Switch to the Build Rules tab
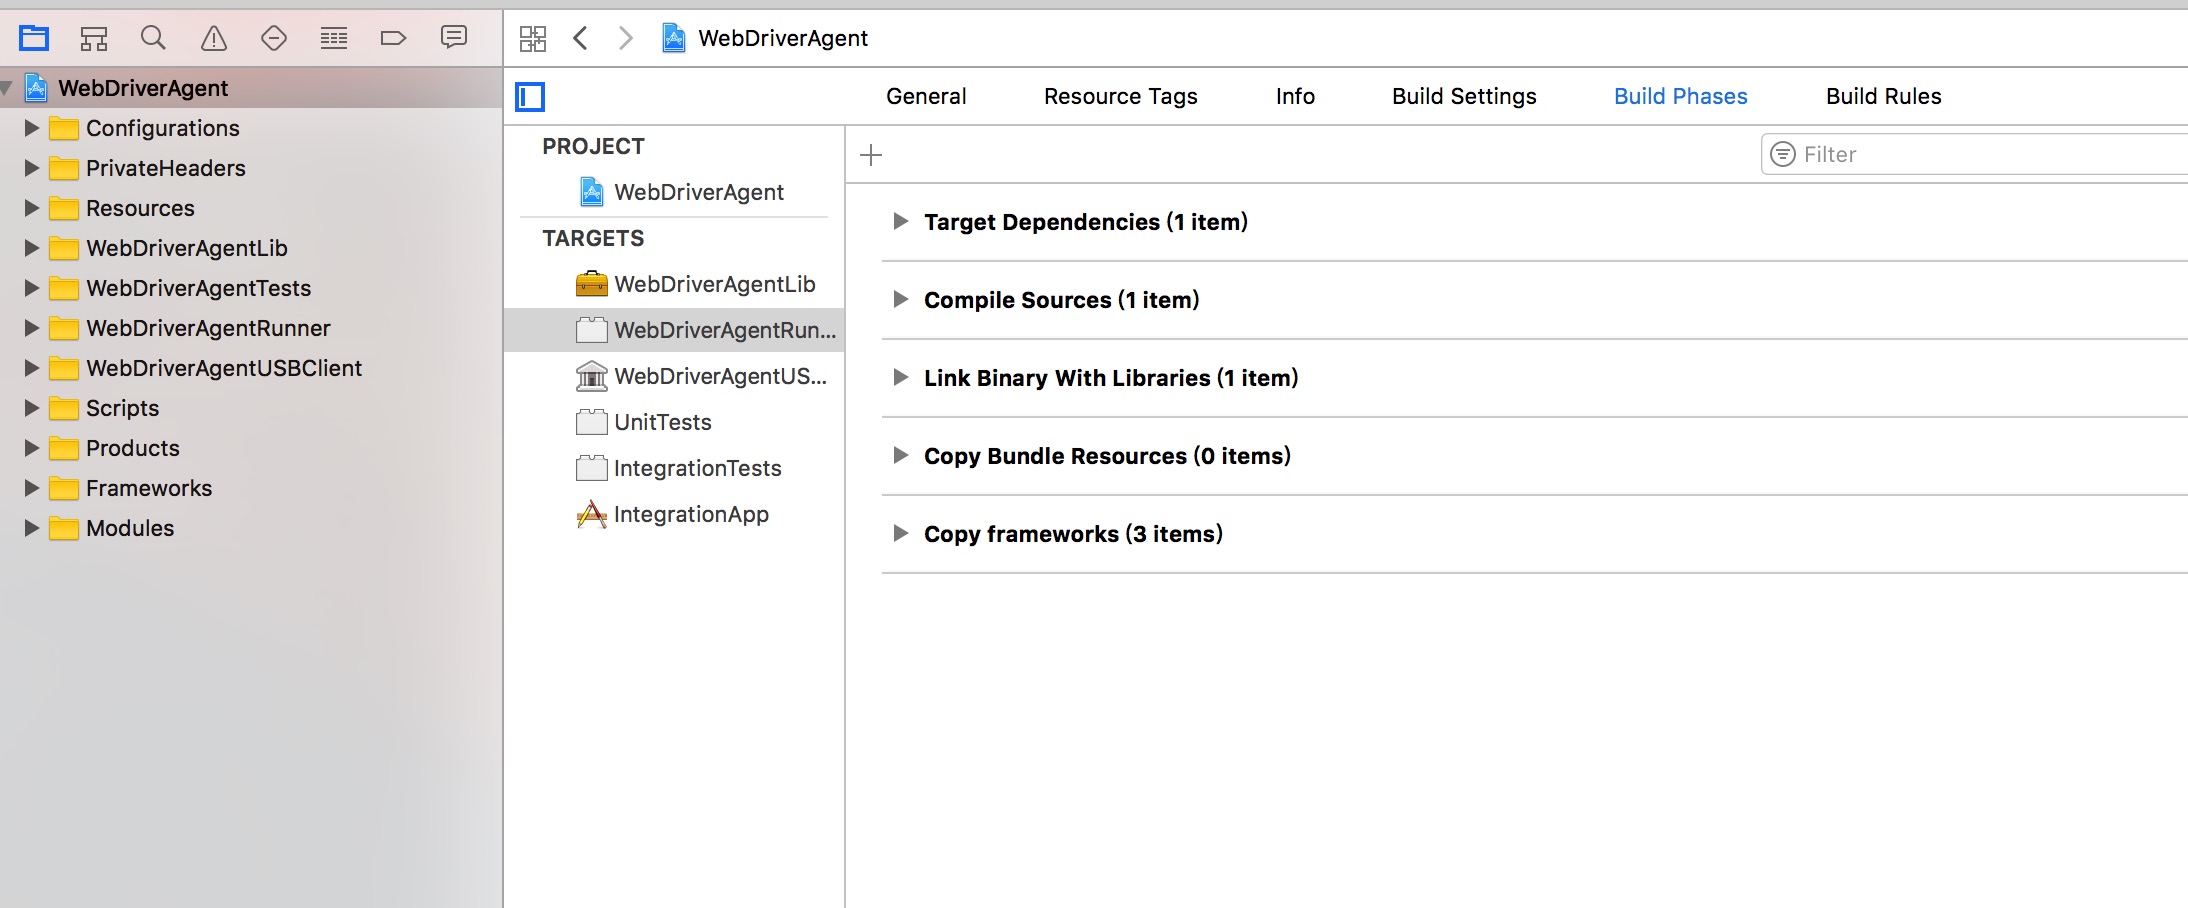 [x=1883, y=96]
